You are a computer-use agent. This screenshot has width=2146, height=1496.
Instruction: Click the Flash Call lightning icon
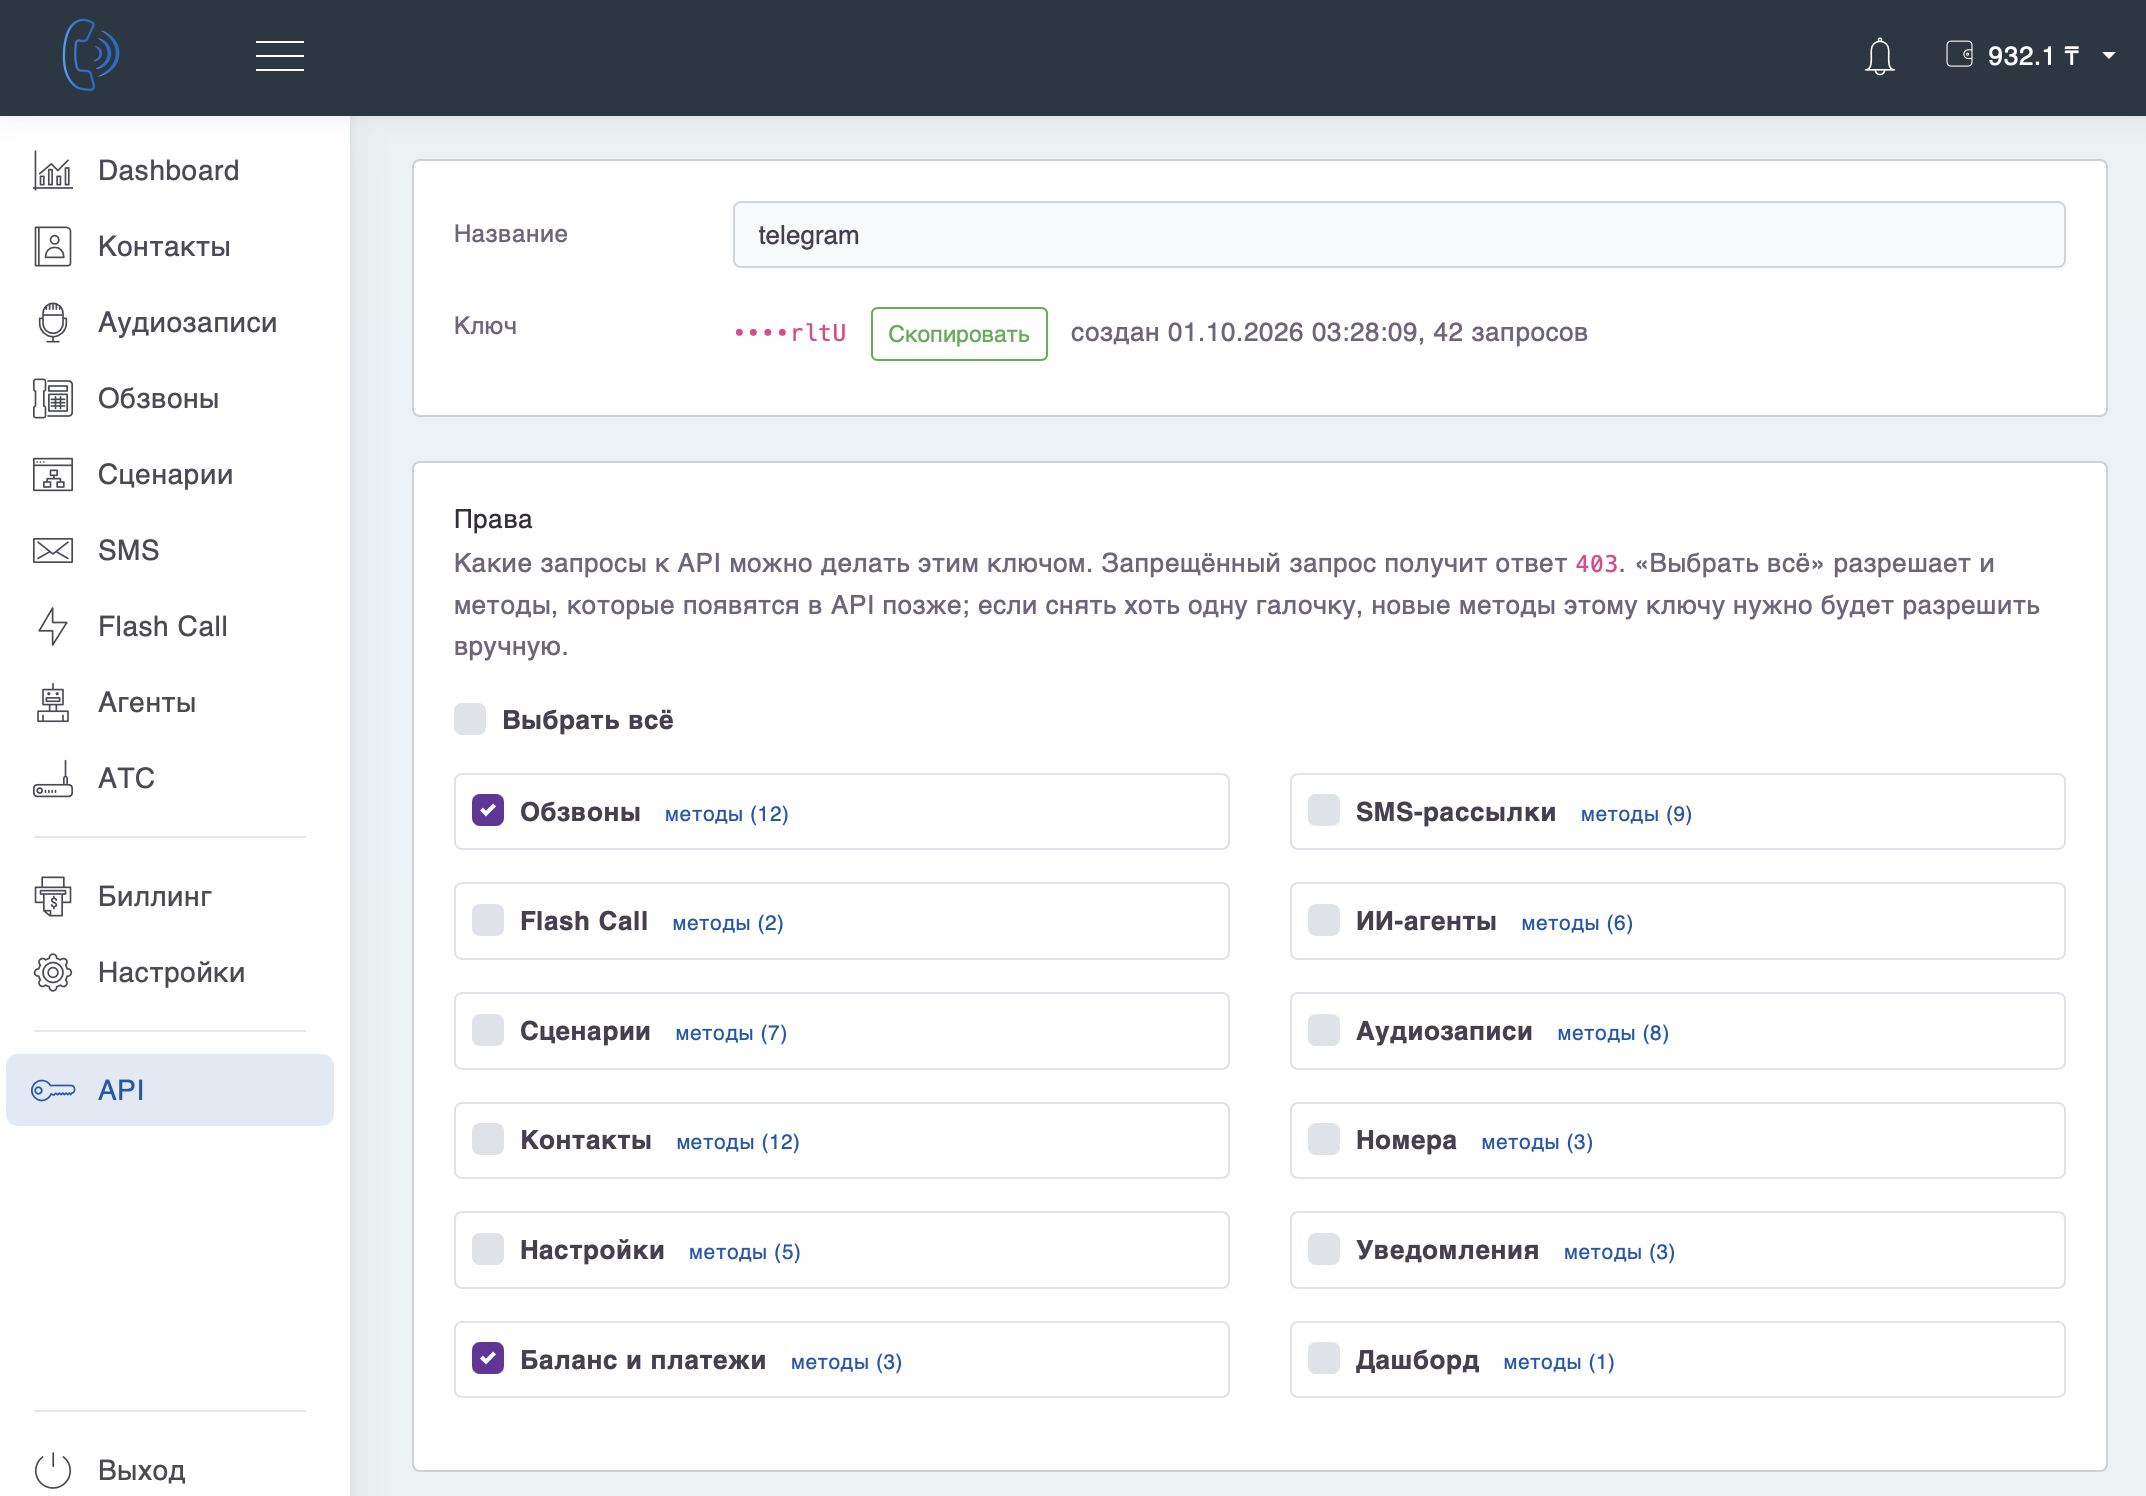53,626
